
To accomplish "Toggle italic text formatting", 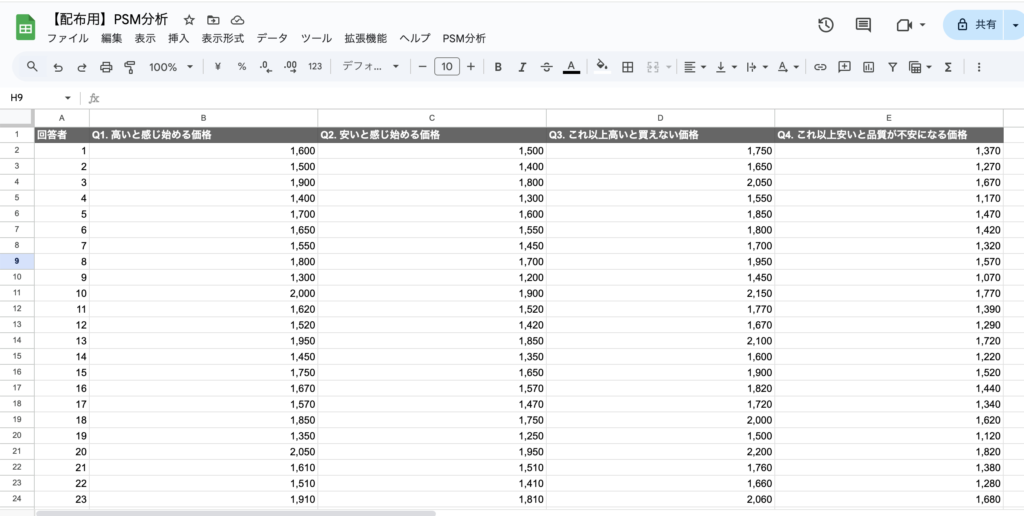I will click(522, 67).
